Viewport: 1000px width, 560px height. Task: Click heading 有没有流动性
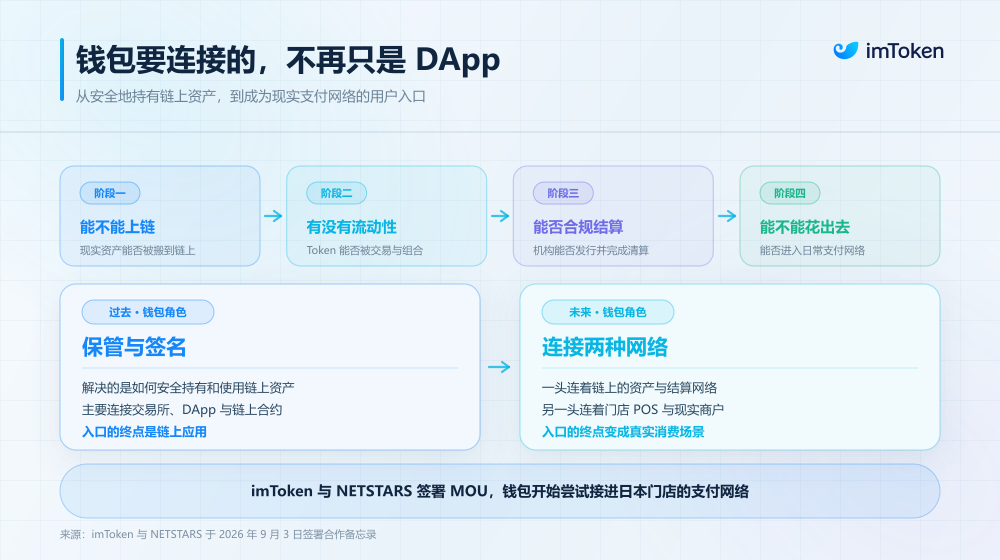(351, 227)
